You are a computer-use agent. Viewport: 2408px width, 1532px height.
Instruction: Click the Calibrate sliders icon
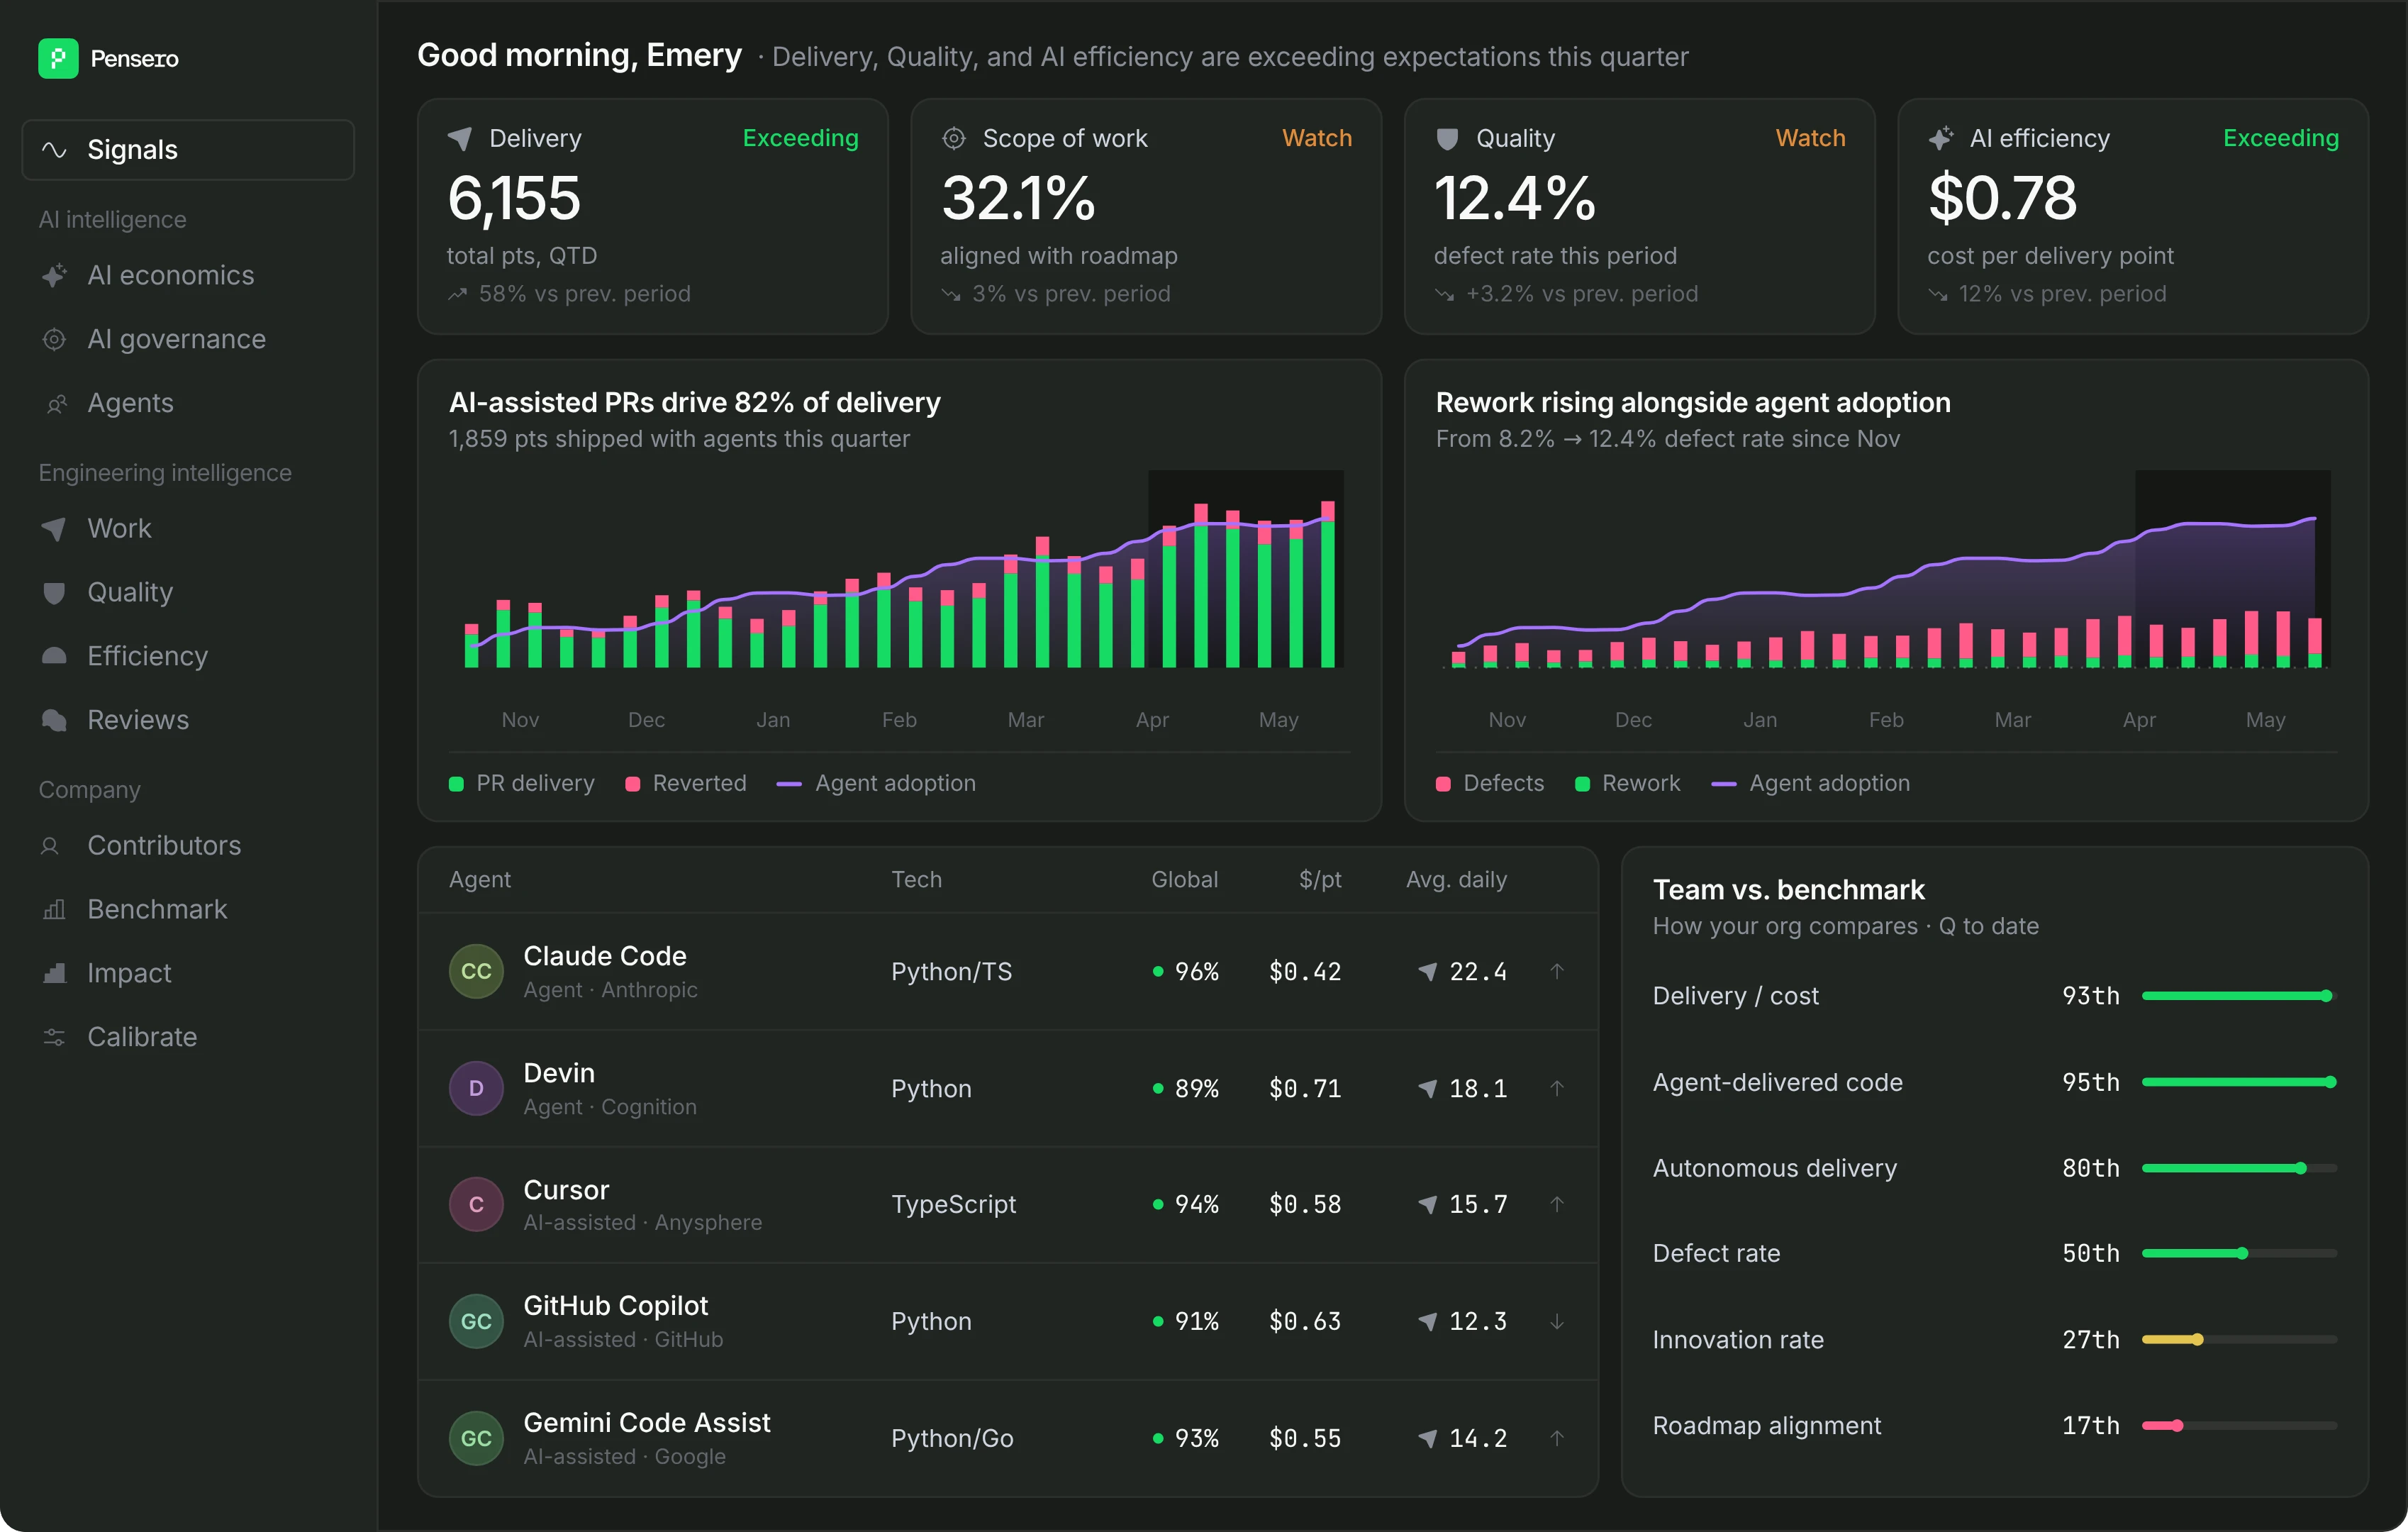click(54, 1037)
